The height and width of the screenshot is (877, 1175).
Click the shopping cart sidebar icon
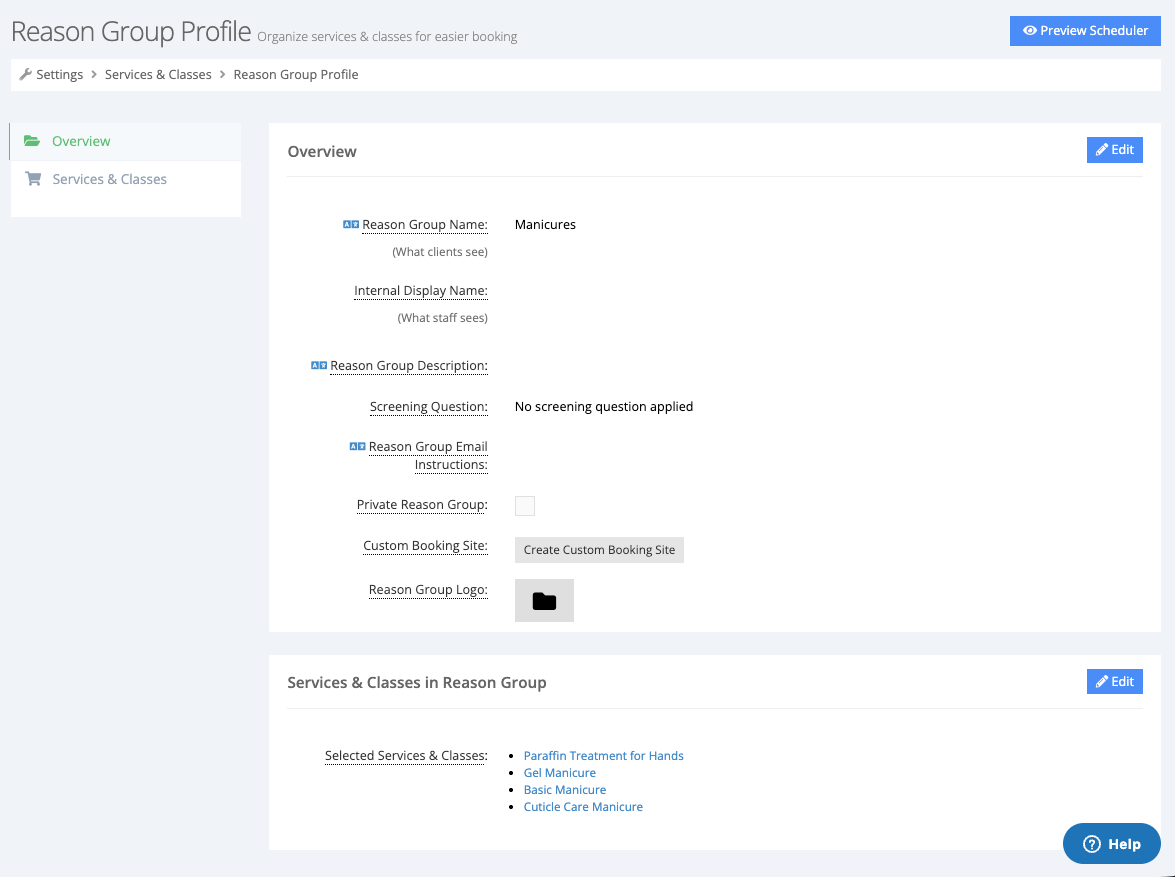coord(33,178)
